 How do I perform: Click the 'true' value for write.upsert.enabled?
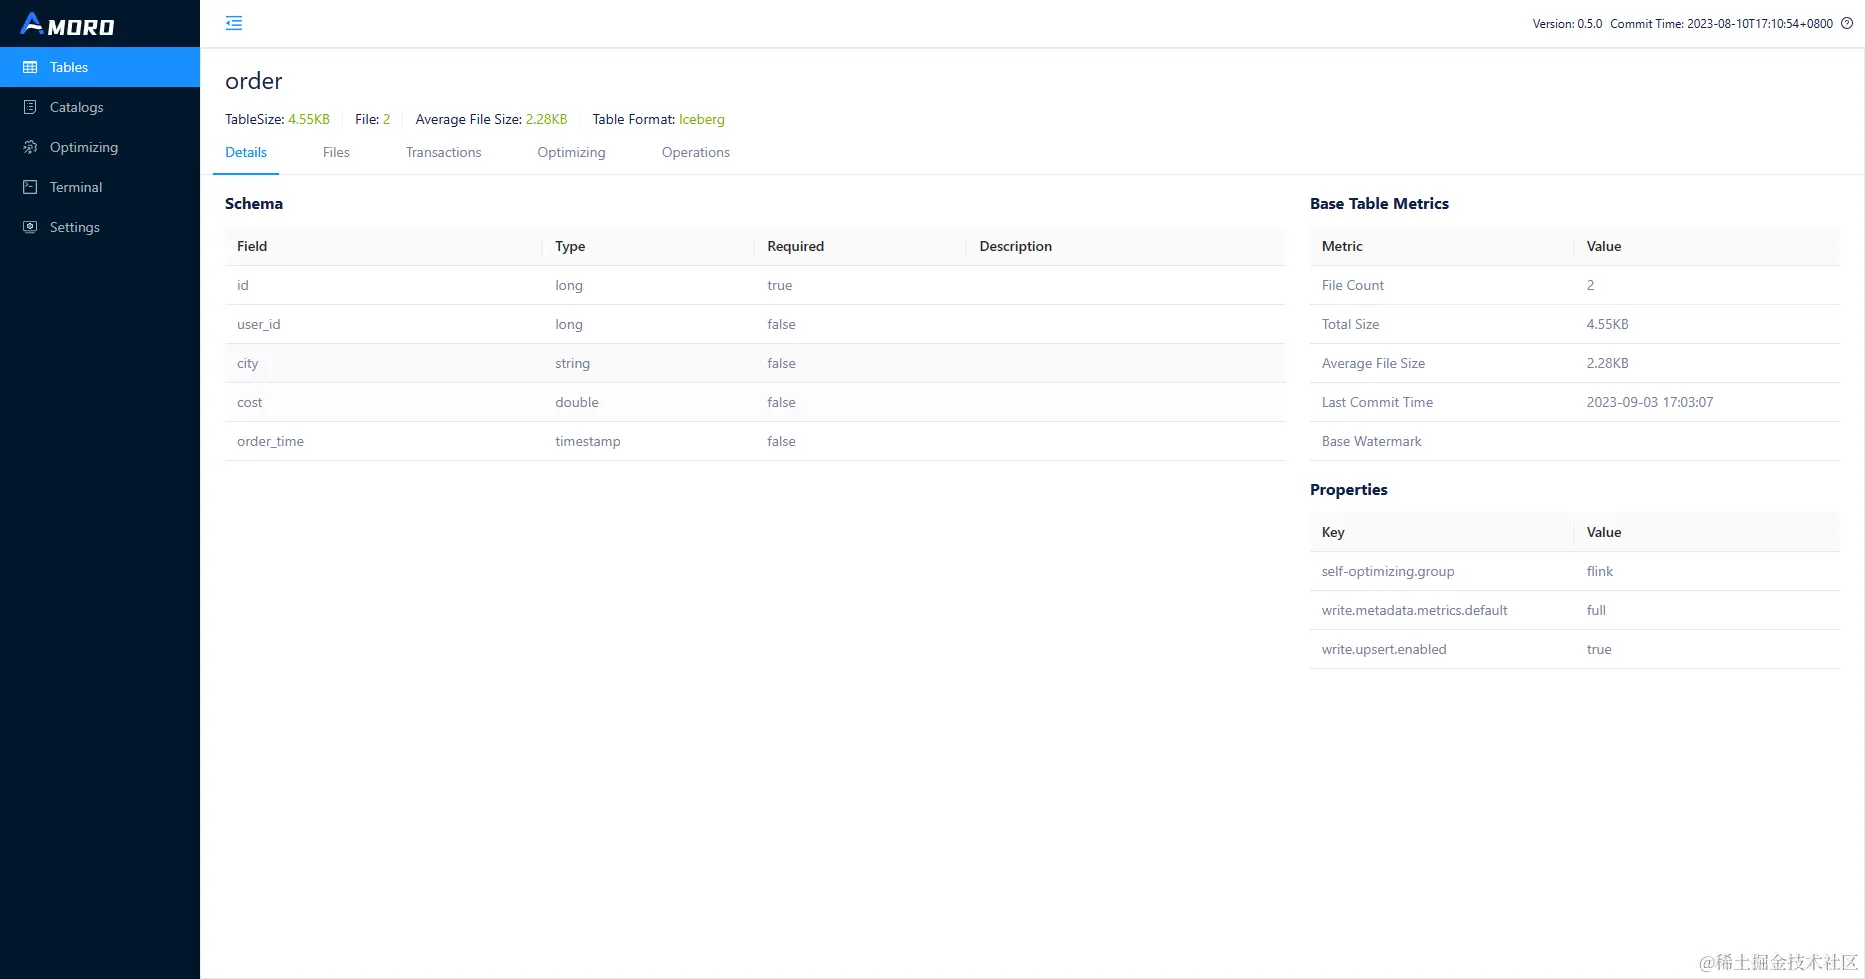tap(1599, 649)
